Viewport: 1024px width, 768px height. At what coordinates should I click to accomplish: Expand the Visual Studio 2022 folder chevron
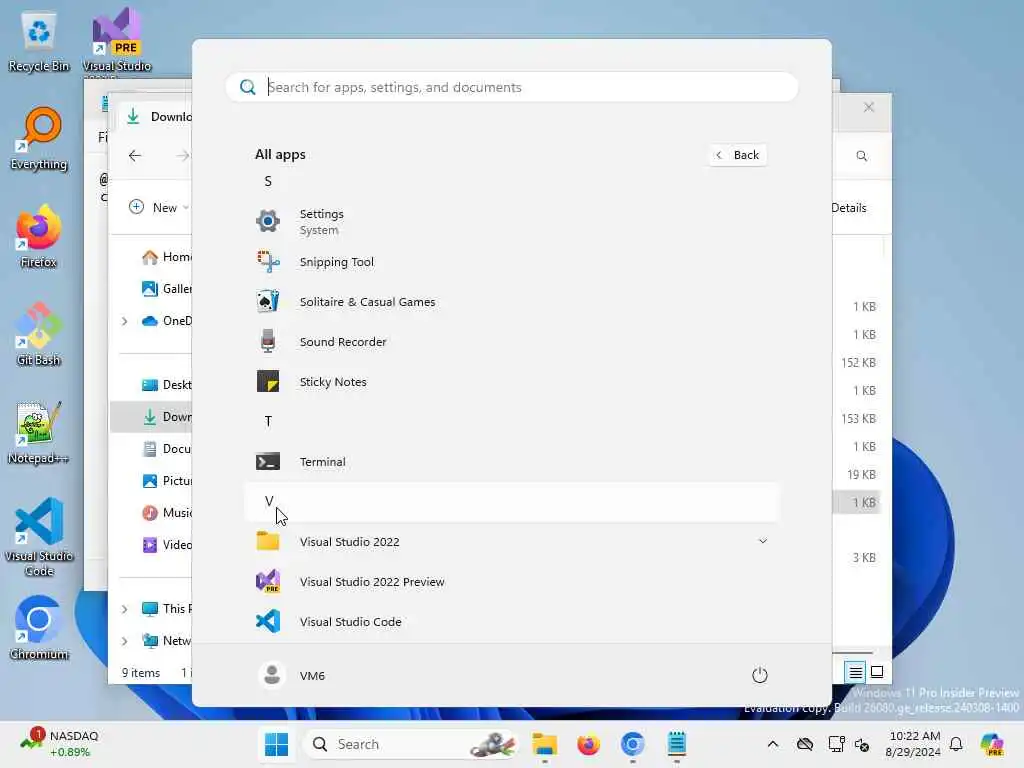point(762,541)
